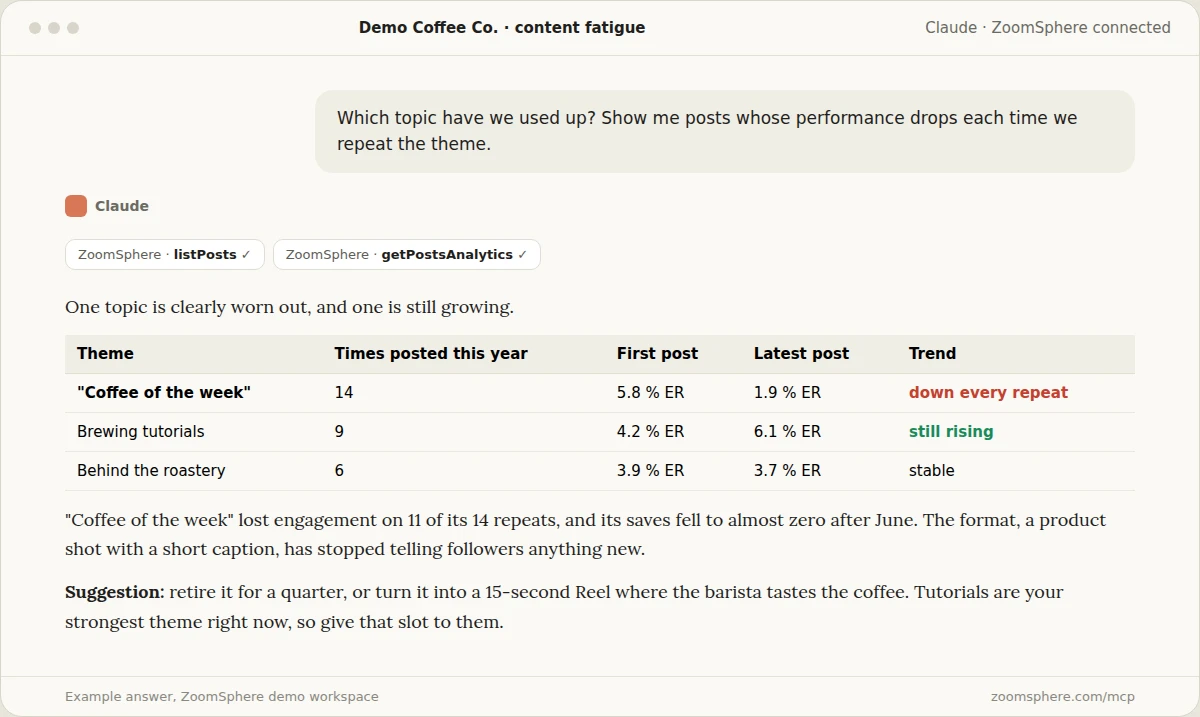Open the ZoomSphere listPosts tool chip
Image resolution: width=1200 pixels, height=717 pixels.
pyautogui.click(x=165, y=255)
